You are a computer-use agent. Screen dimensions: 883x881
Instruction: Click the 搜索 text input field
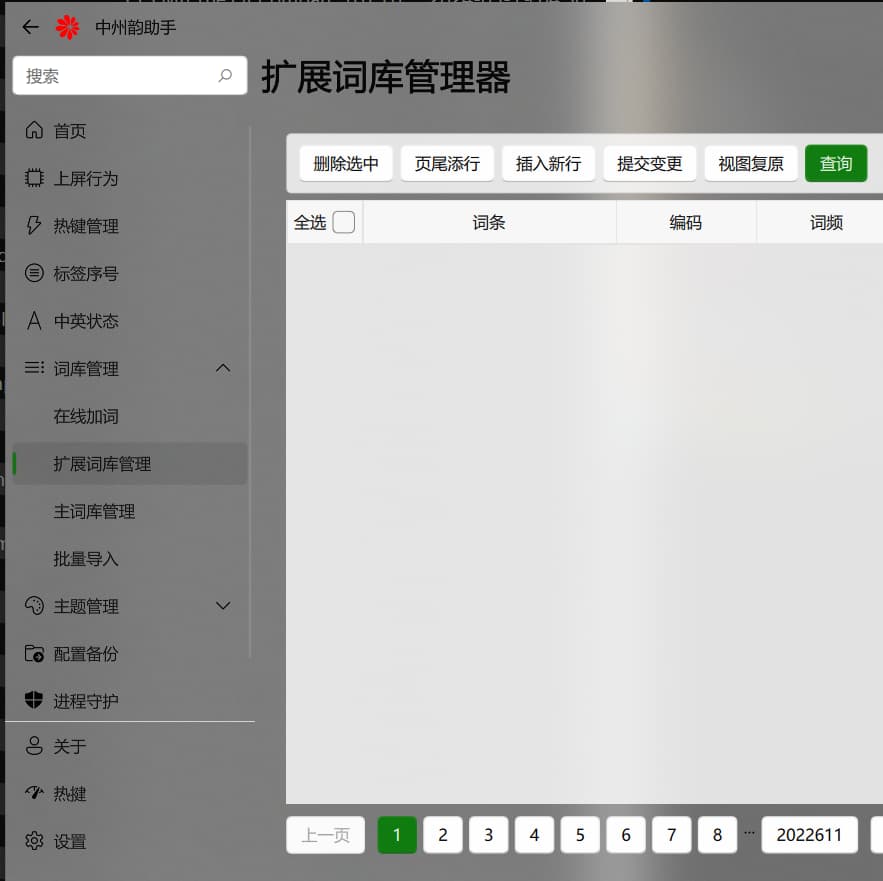coord(115,76)
